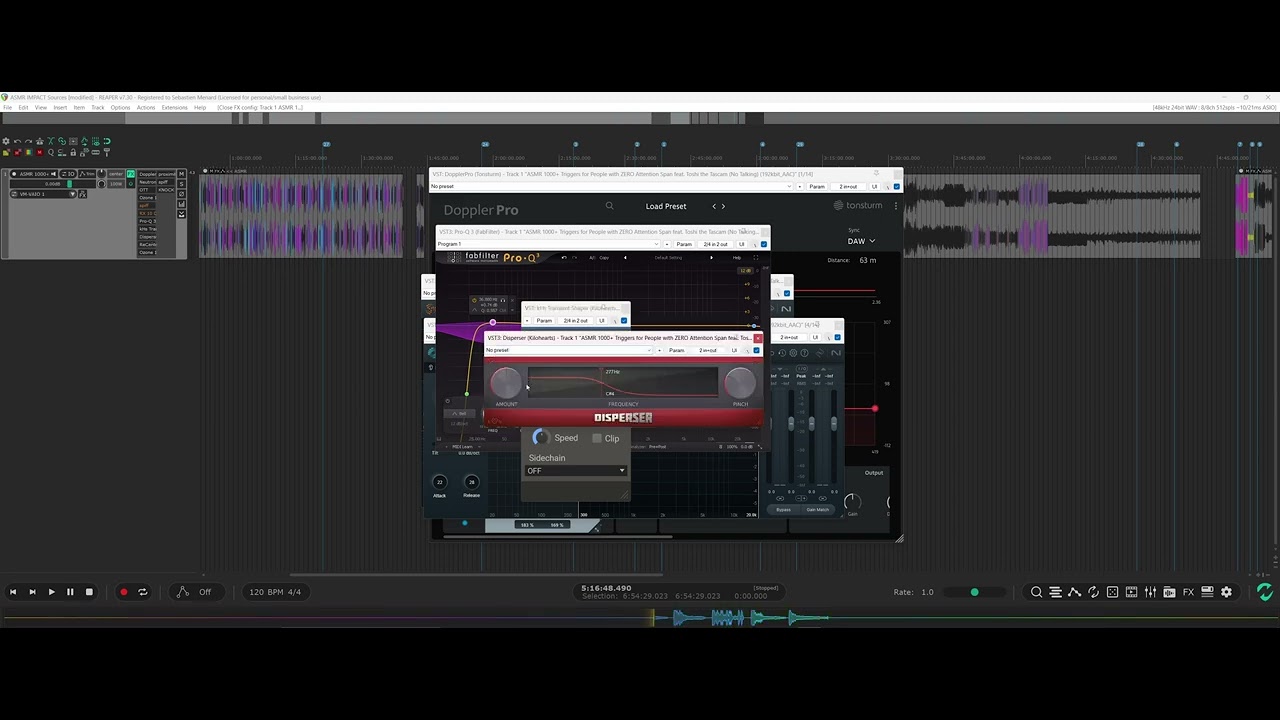The width and height of the screenshot is (1280, 720).
Task: Open DopplerPro three-dot options menu
Action: 896,206
